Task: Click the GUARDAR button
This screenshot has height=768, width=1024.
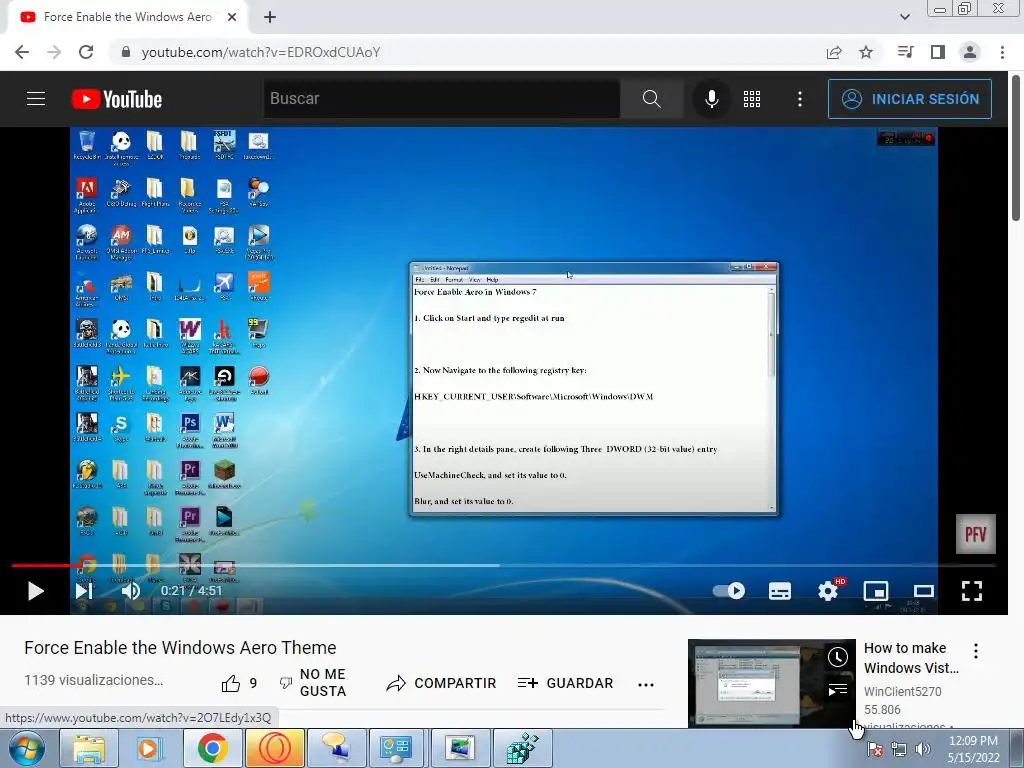Action: [566, 683]
